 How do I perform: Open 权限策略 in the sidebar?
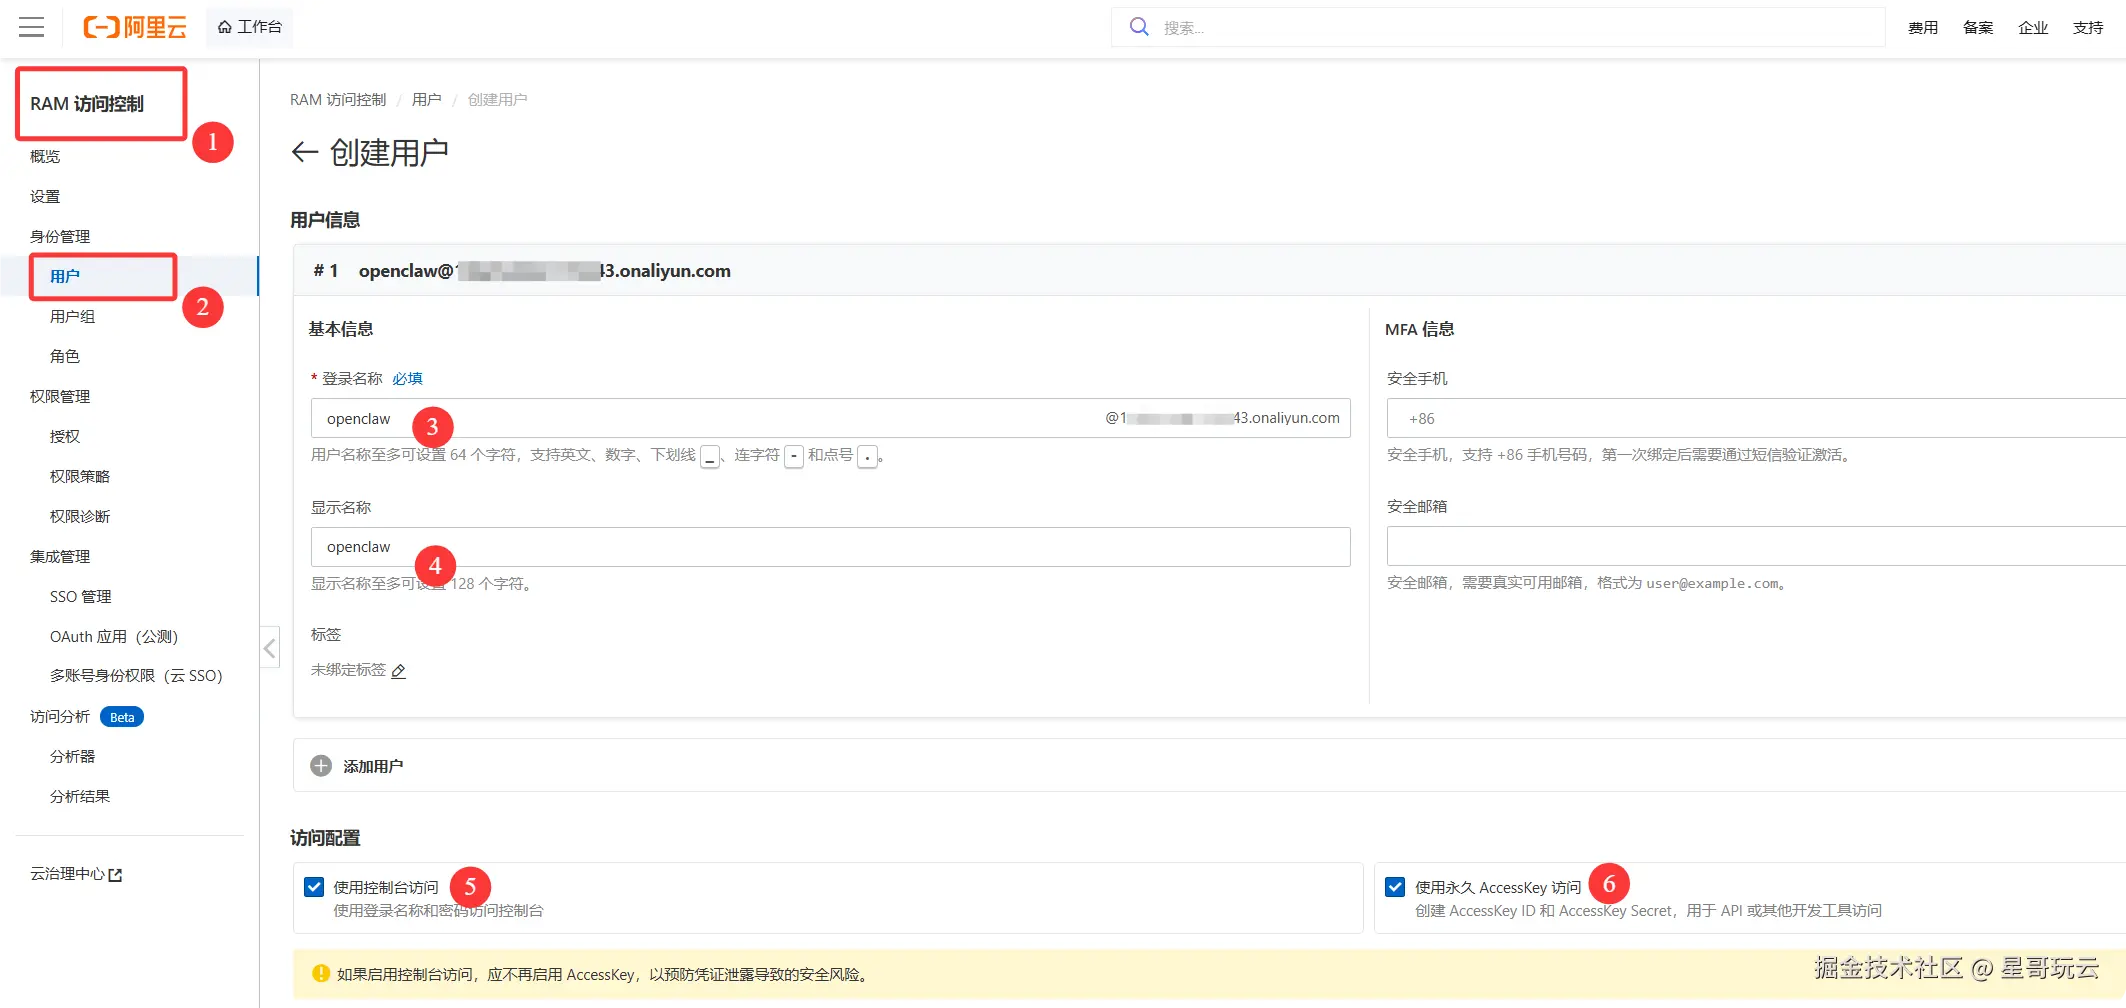(80, 476)
